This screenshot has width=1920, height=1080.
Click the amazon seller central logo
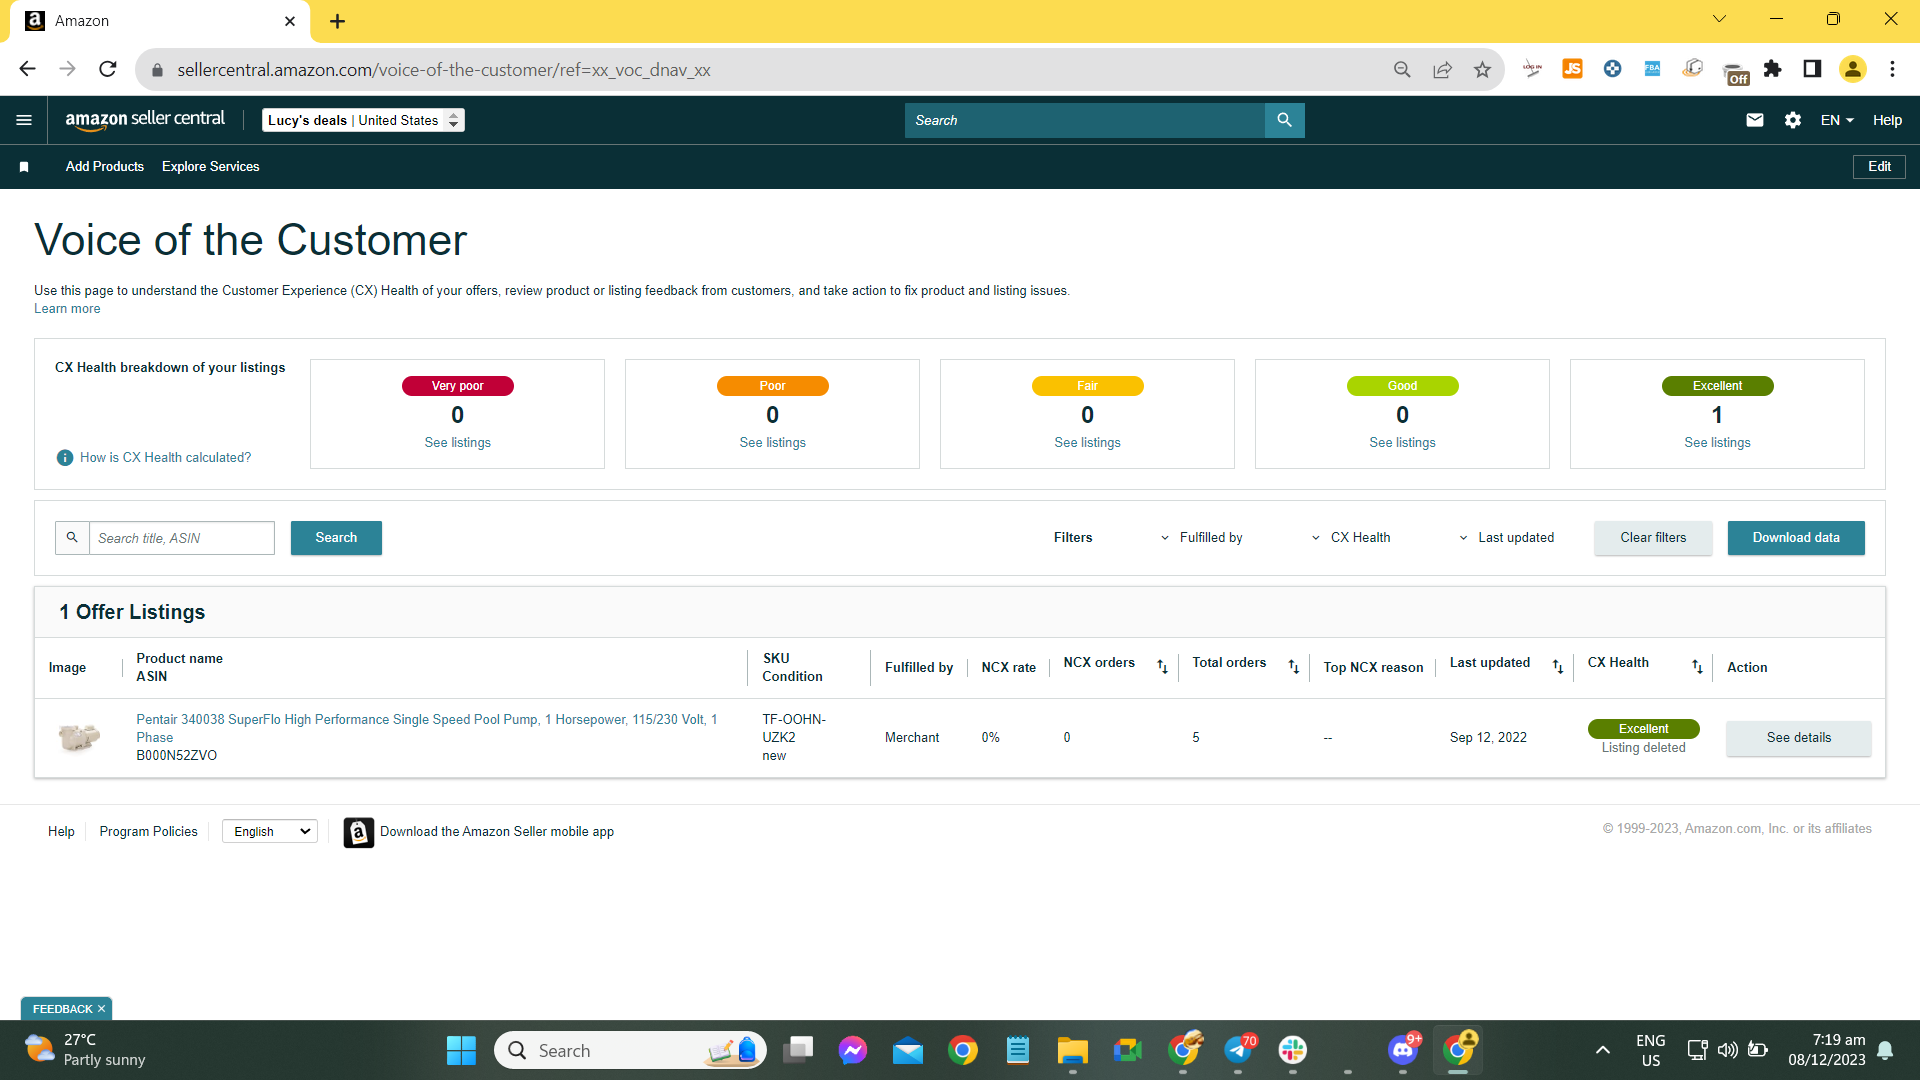[x=145, y=120]
